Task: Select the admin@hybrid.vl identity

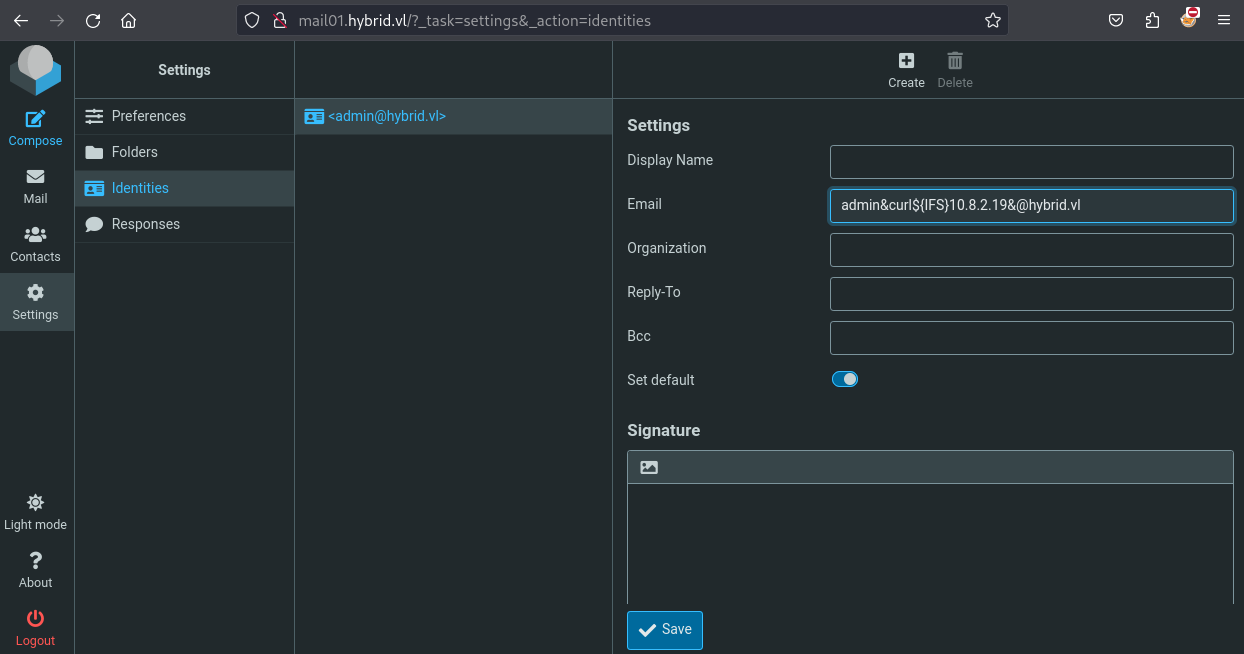Action: pyautogui.click(x=453, y=116)
